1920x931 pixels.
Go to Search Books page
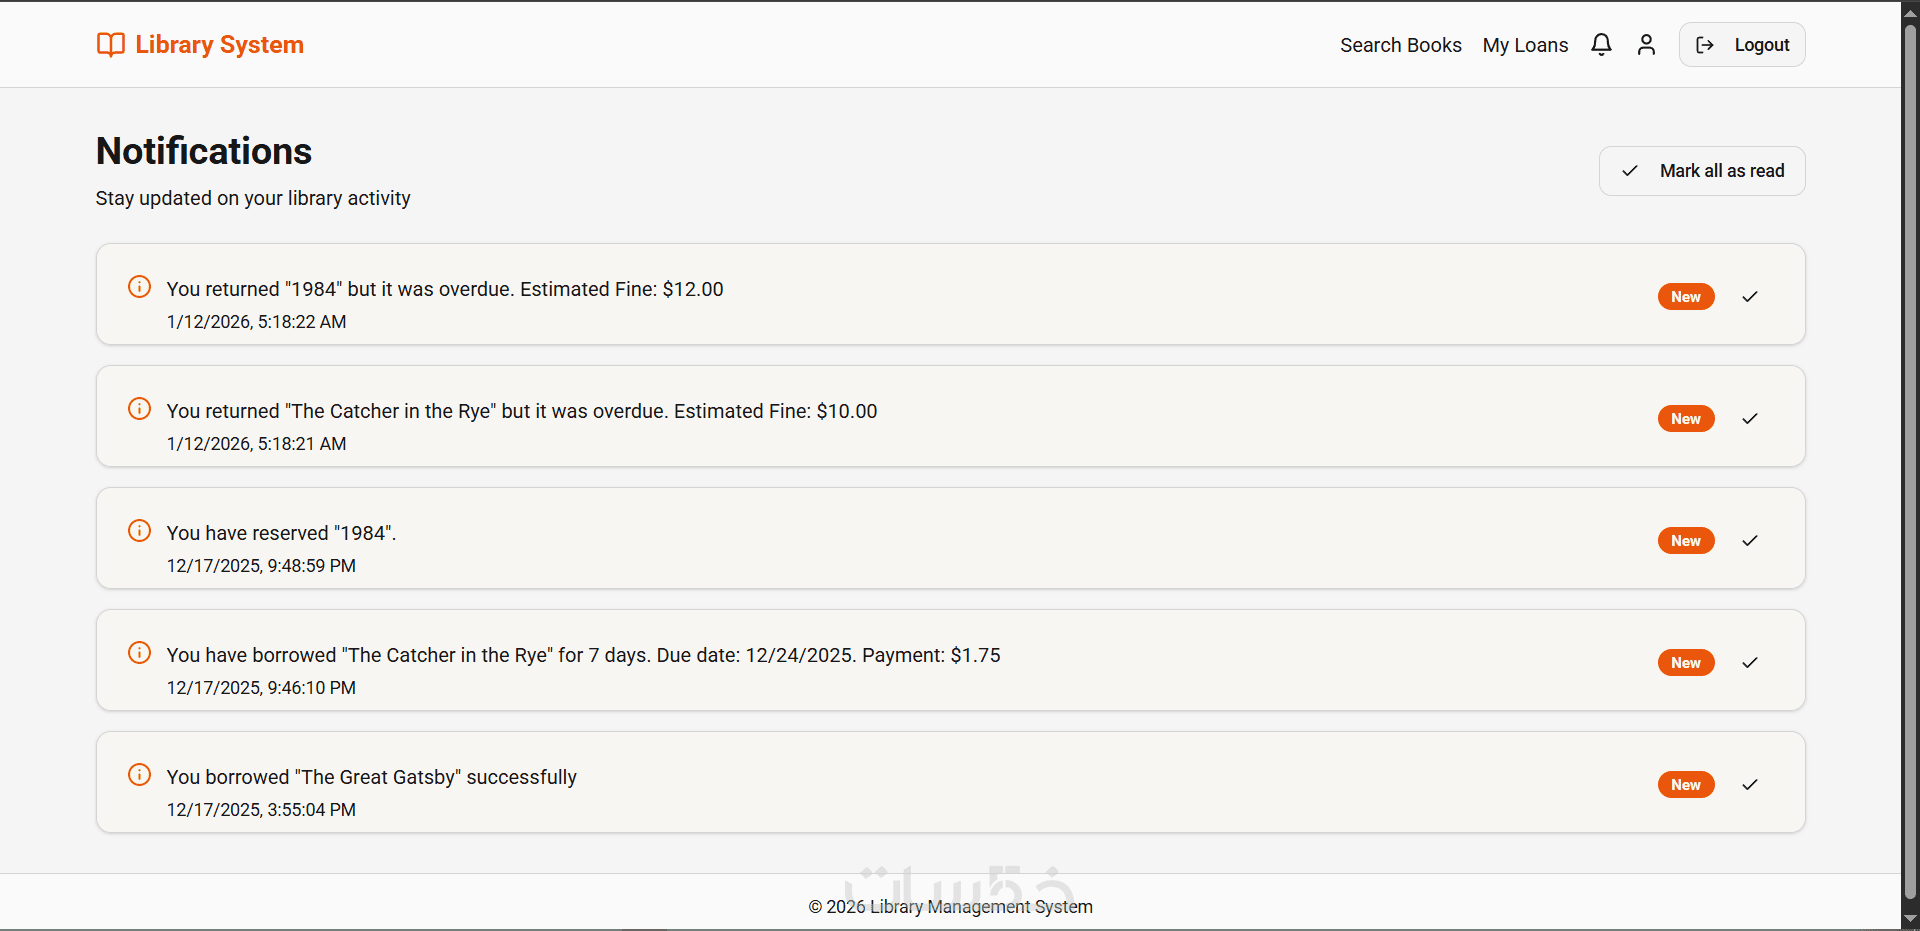1400,45
